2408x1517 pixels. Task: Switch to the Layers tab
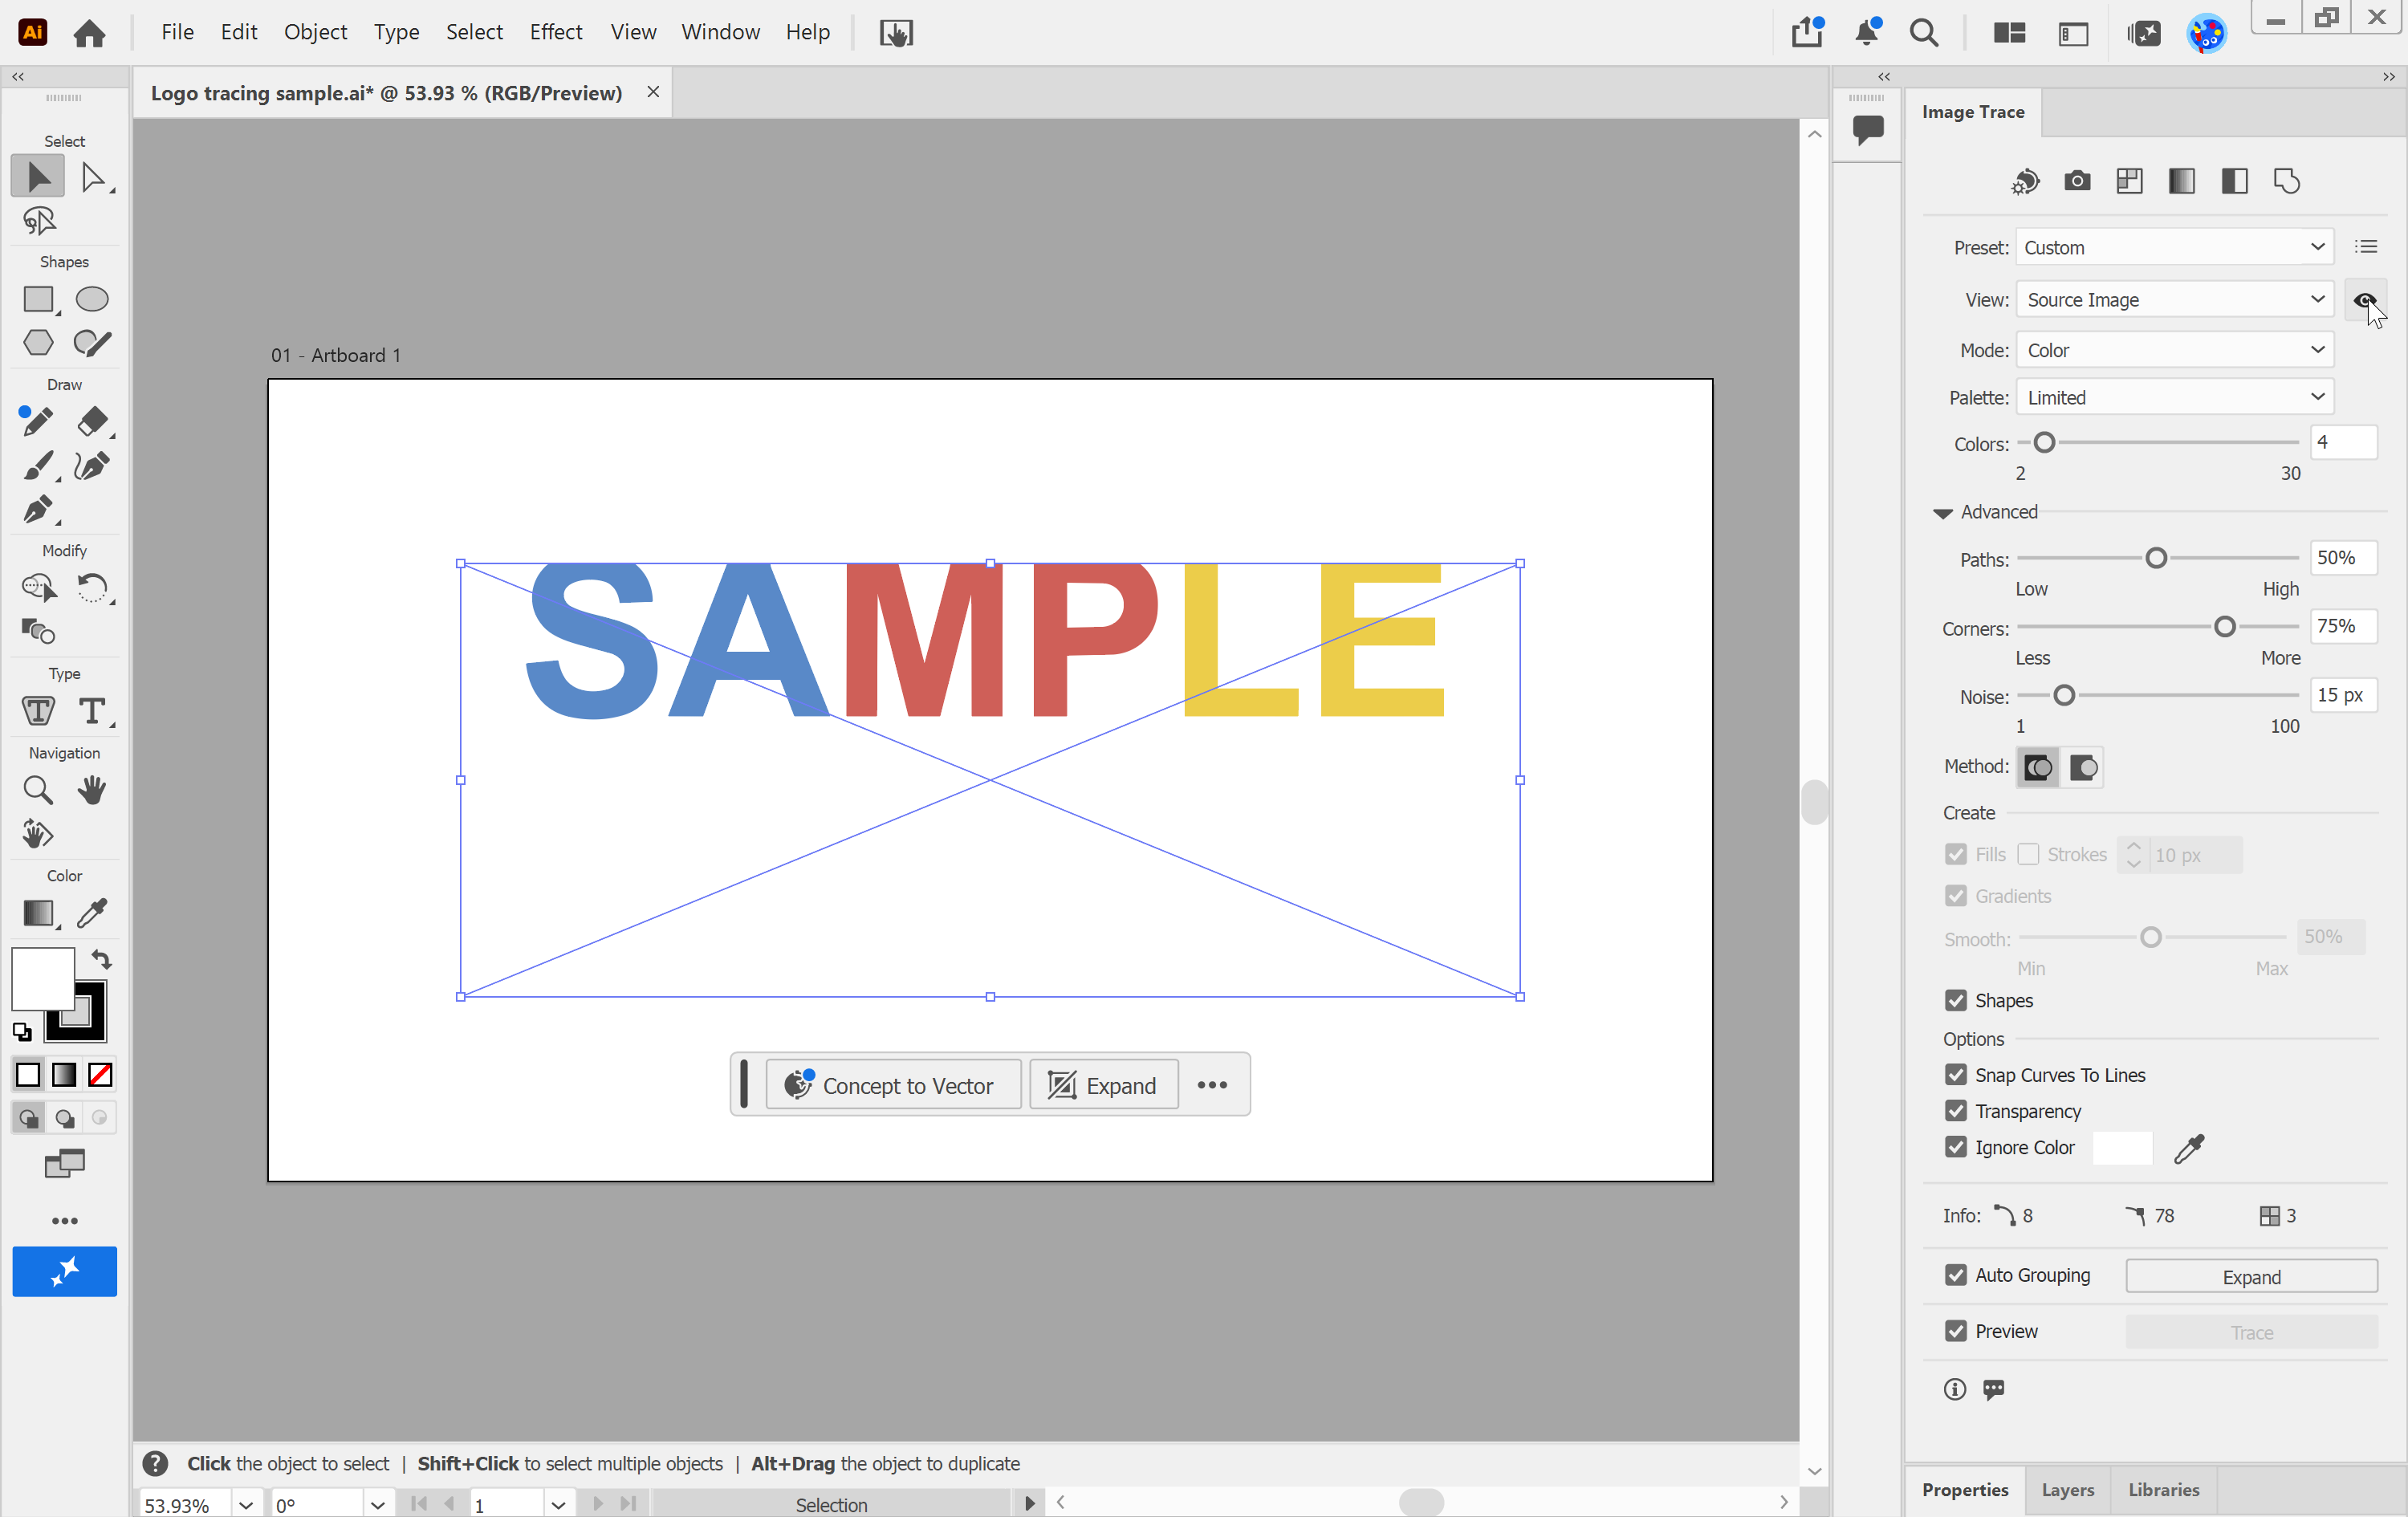tap(2067, 1490)
